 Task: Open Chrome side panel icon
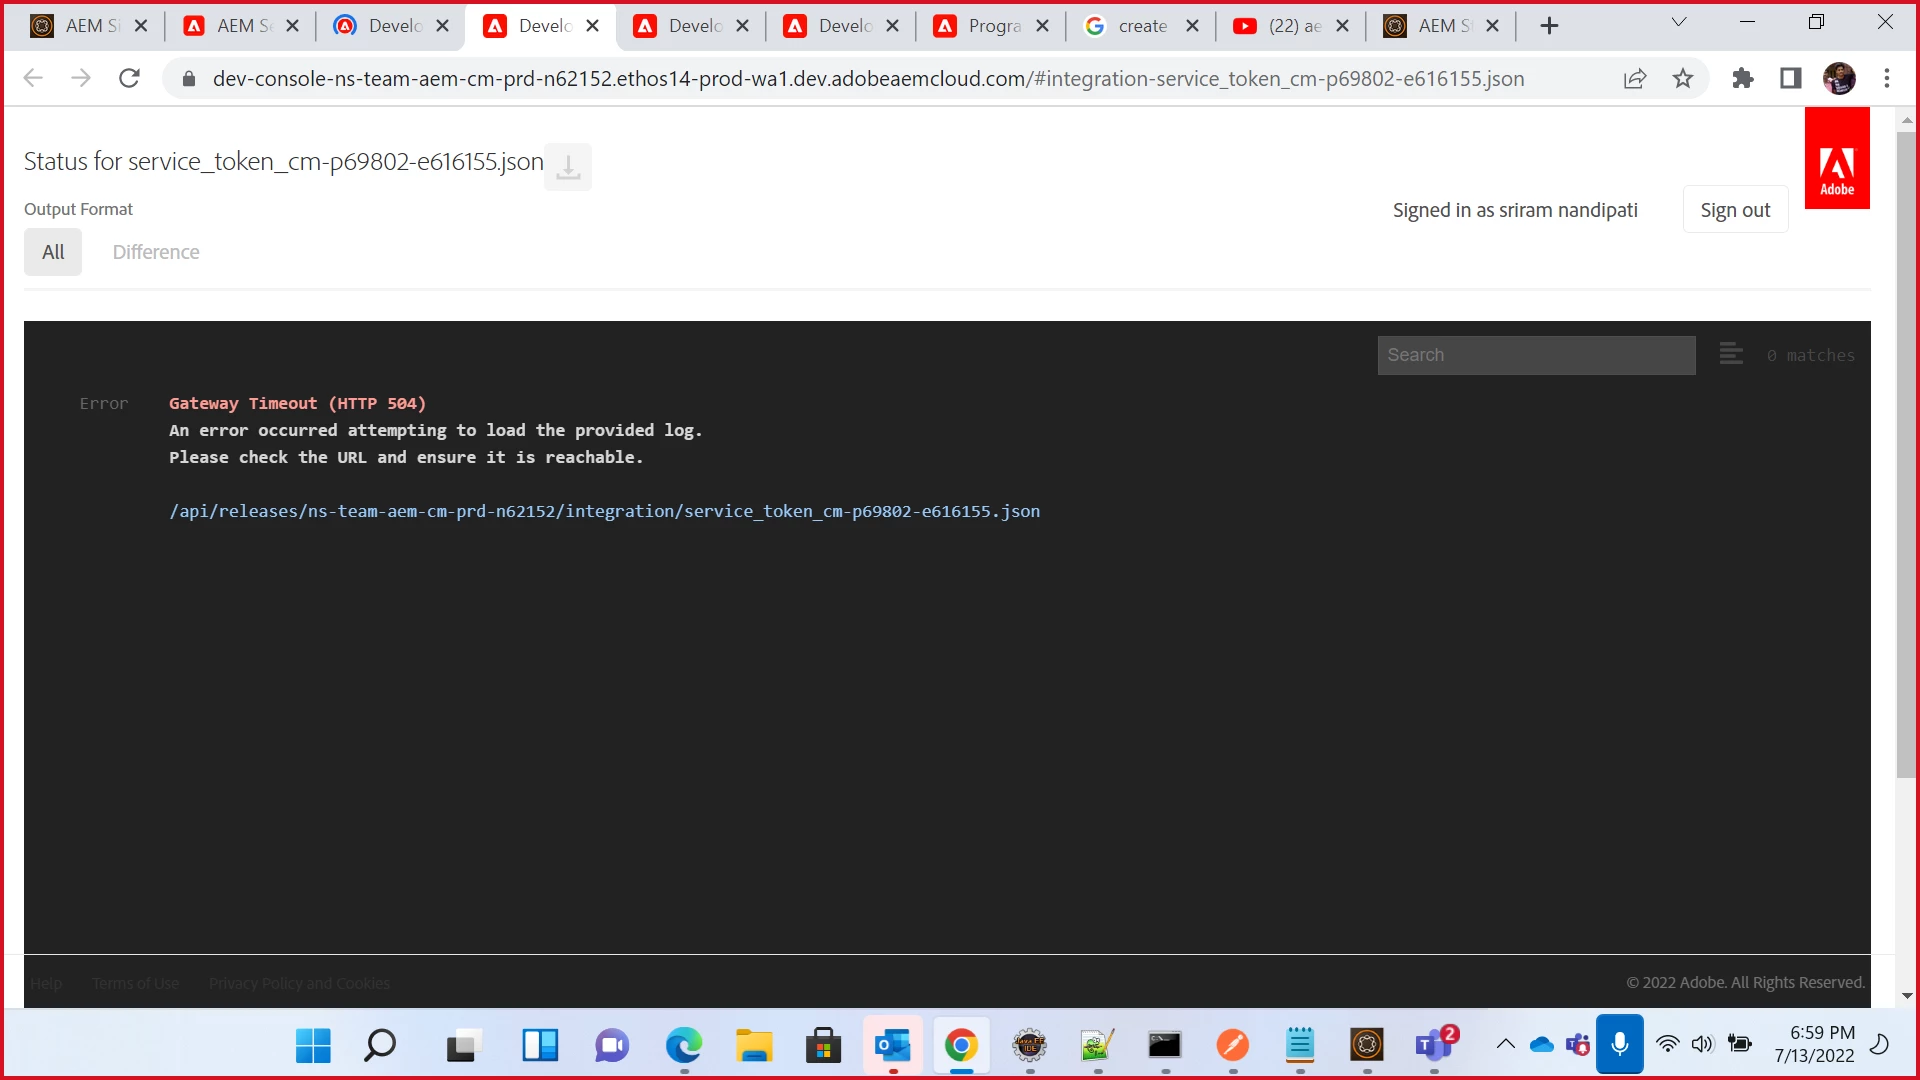click(1790, 79)
